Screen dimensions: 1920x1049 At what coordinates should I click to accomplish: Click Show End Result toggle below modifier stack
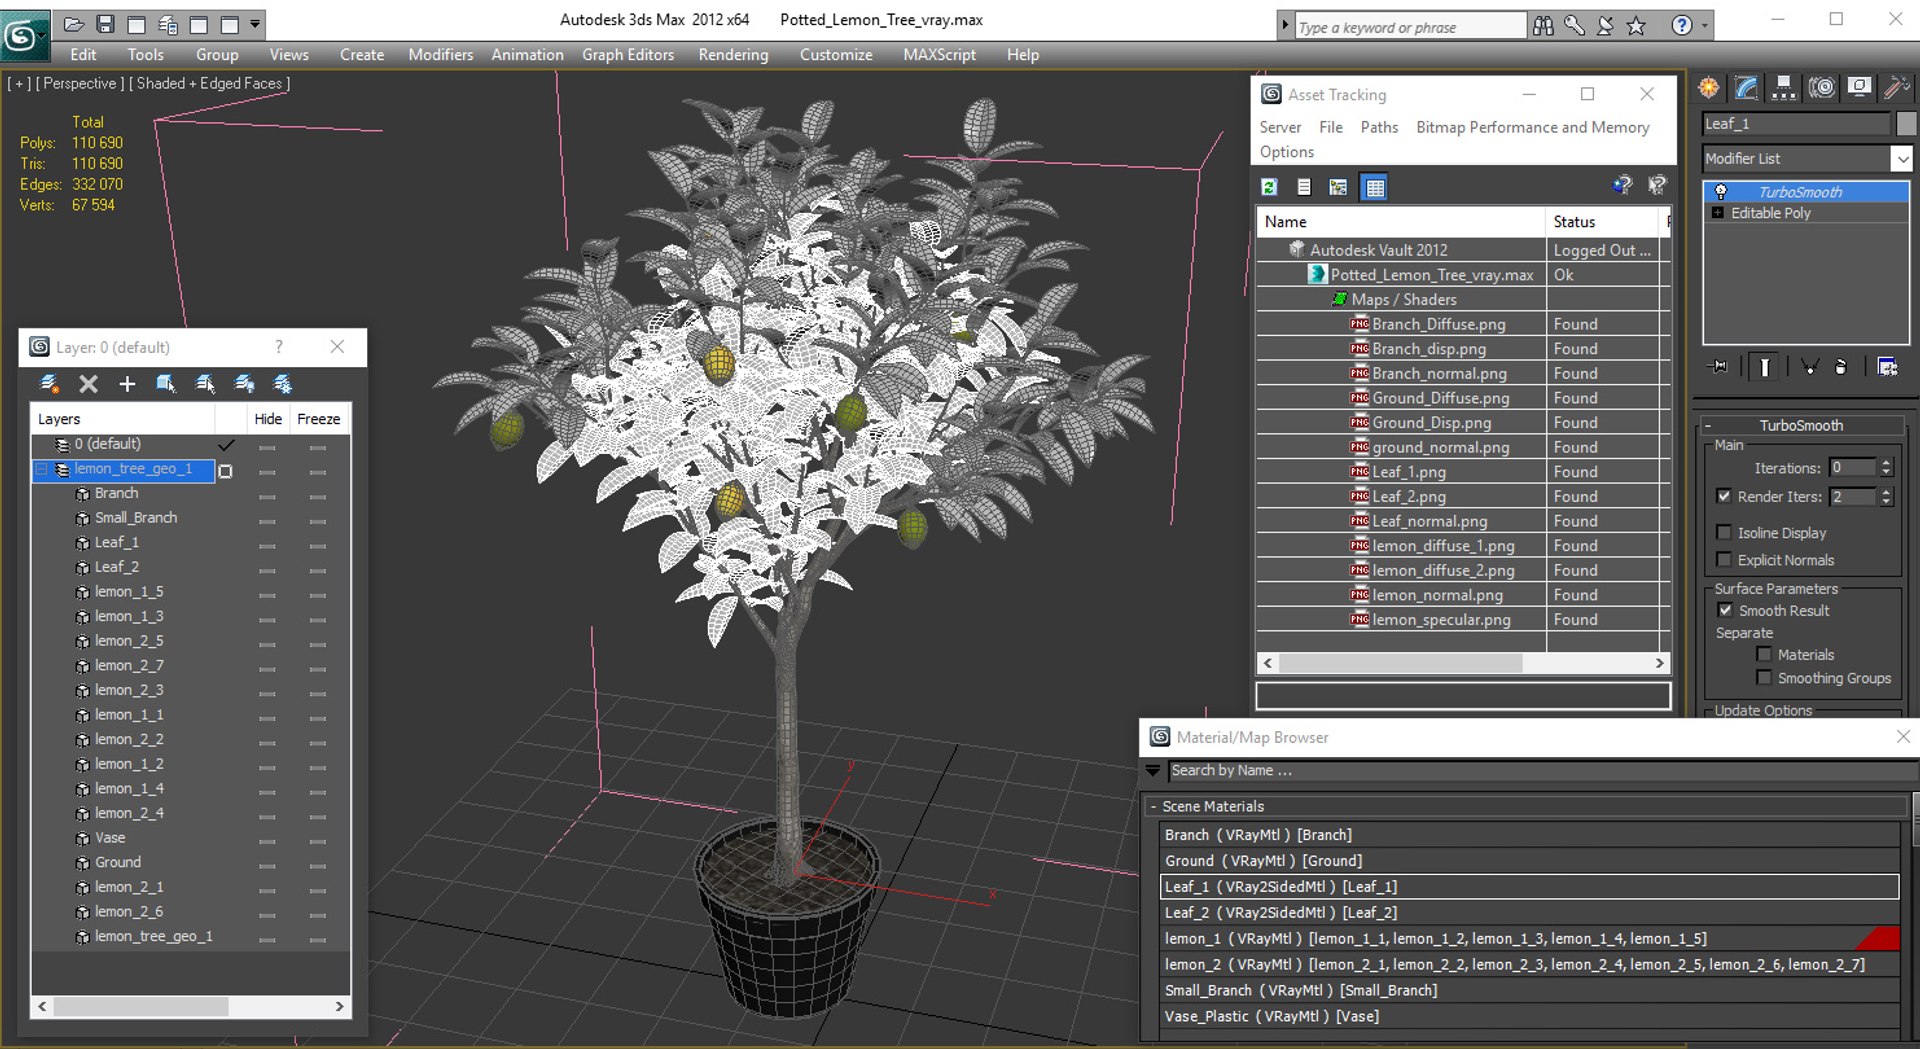pyautogui.click(x=1765, y=367)
